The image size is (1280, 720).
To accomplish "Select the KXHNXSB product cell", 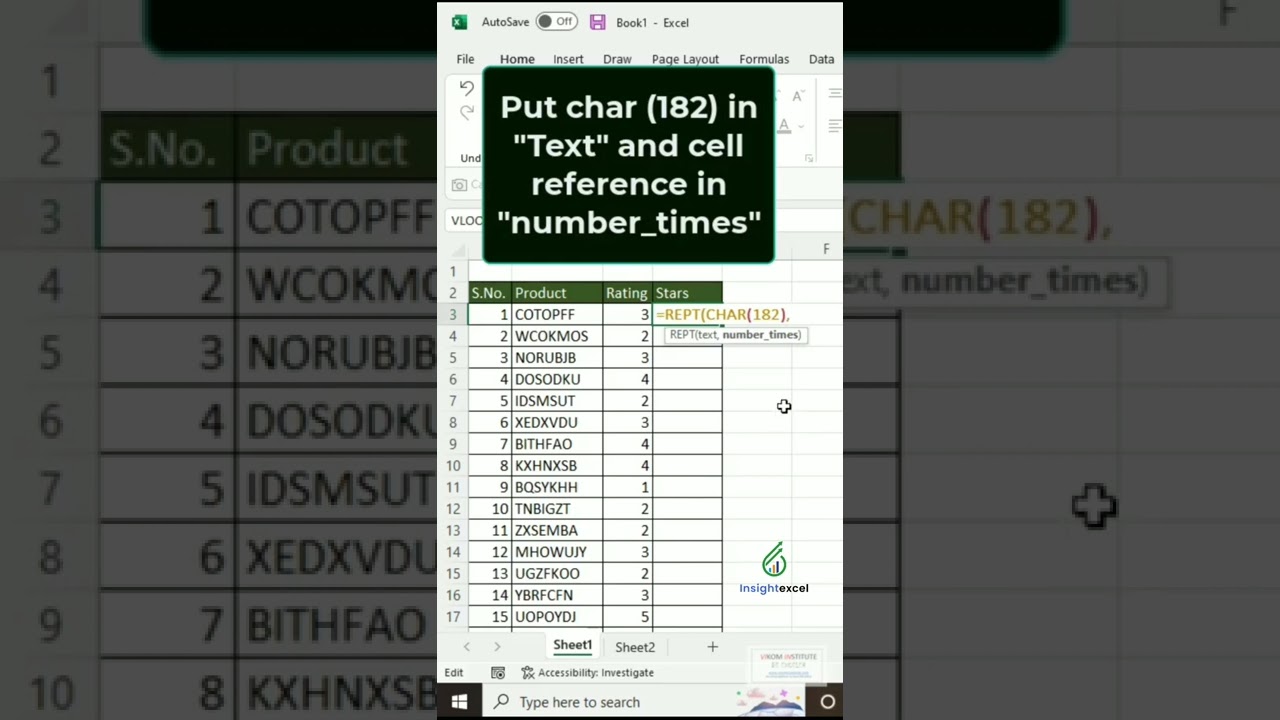I will [557, 465].
